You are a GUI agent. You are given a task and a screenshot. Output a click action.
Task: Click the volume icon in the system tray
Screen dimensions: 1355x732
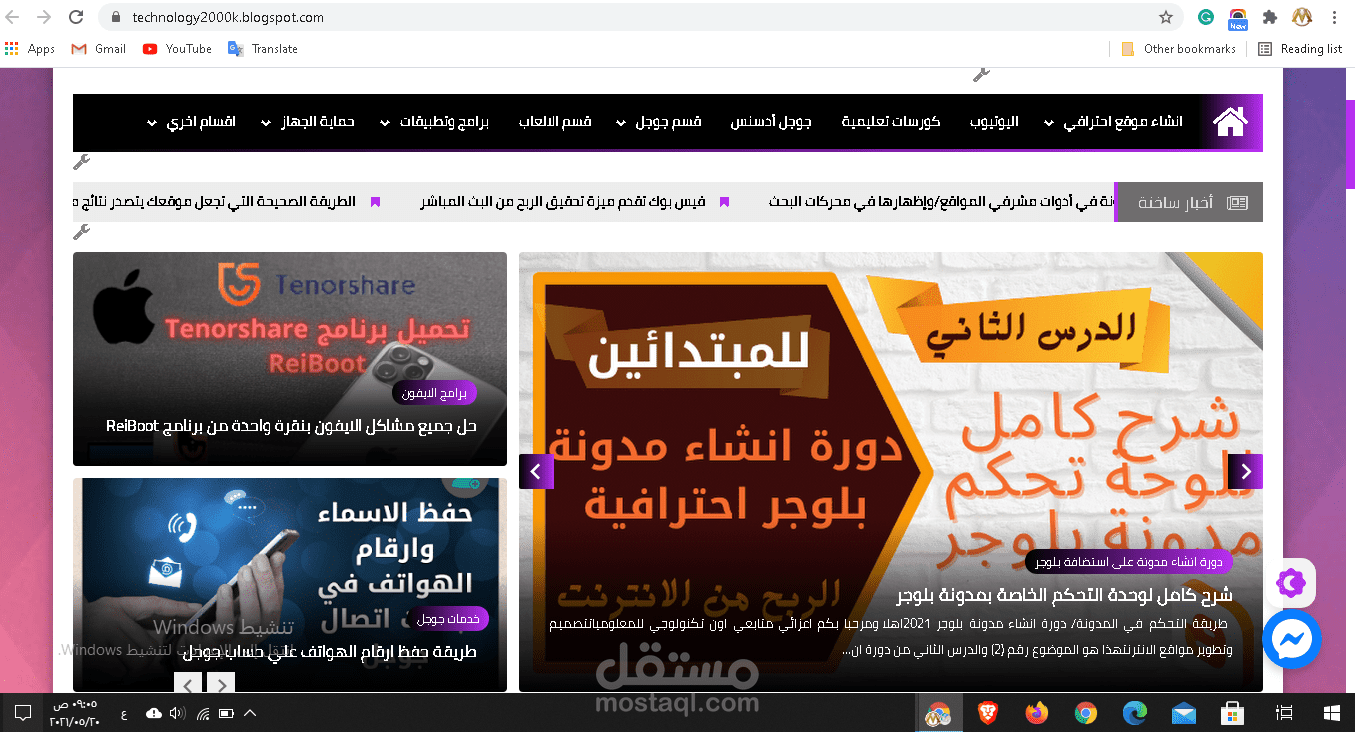click(179, 713)
